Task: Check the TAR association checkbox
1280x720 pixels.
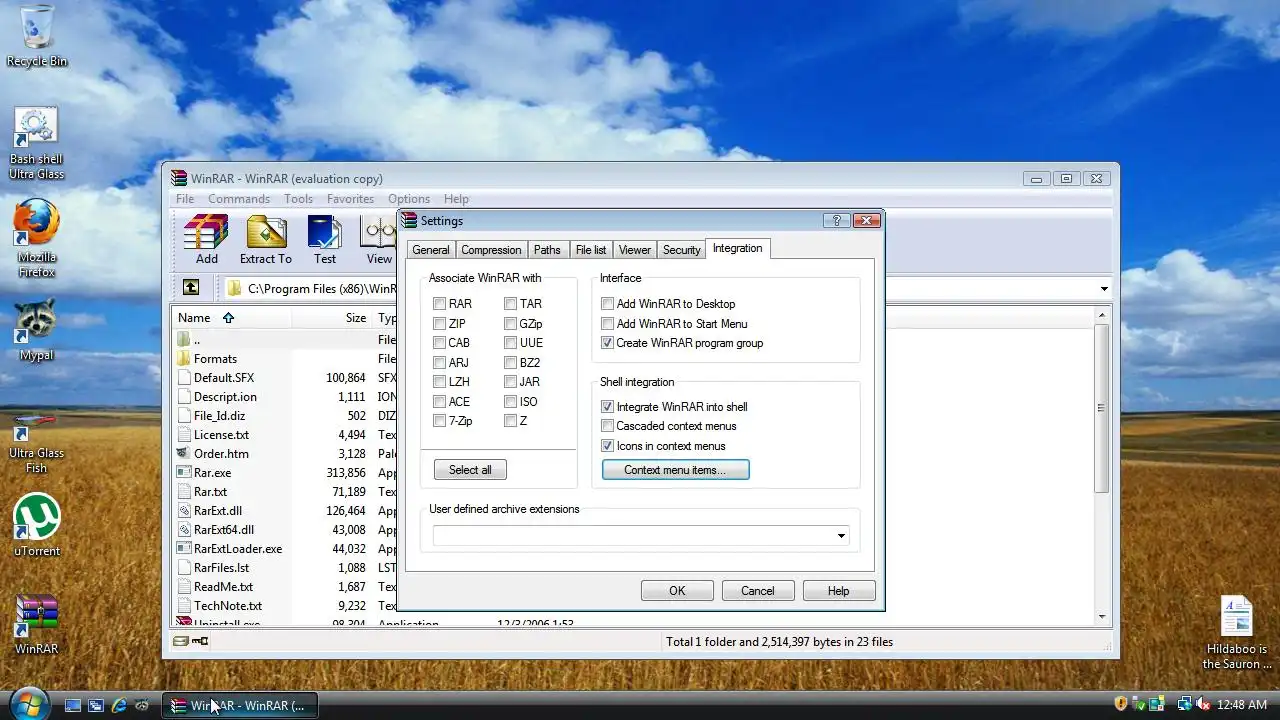Action: [510, 304]
